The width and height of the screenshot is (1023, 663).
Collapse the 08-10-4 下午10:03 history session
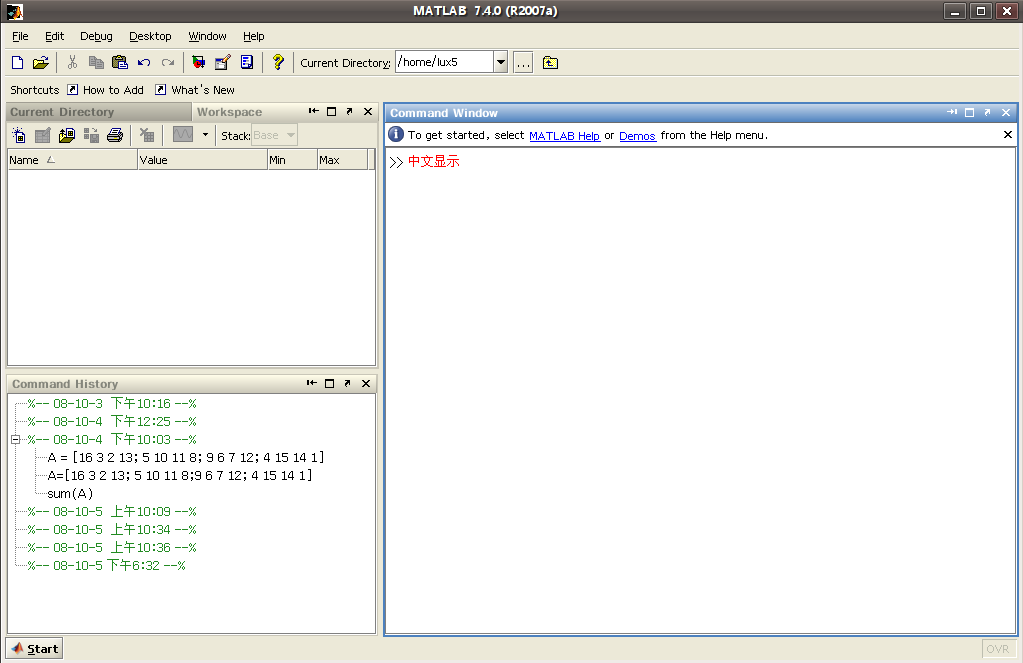click(x=16, y=439)
